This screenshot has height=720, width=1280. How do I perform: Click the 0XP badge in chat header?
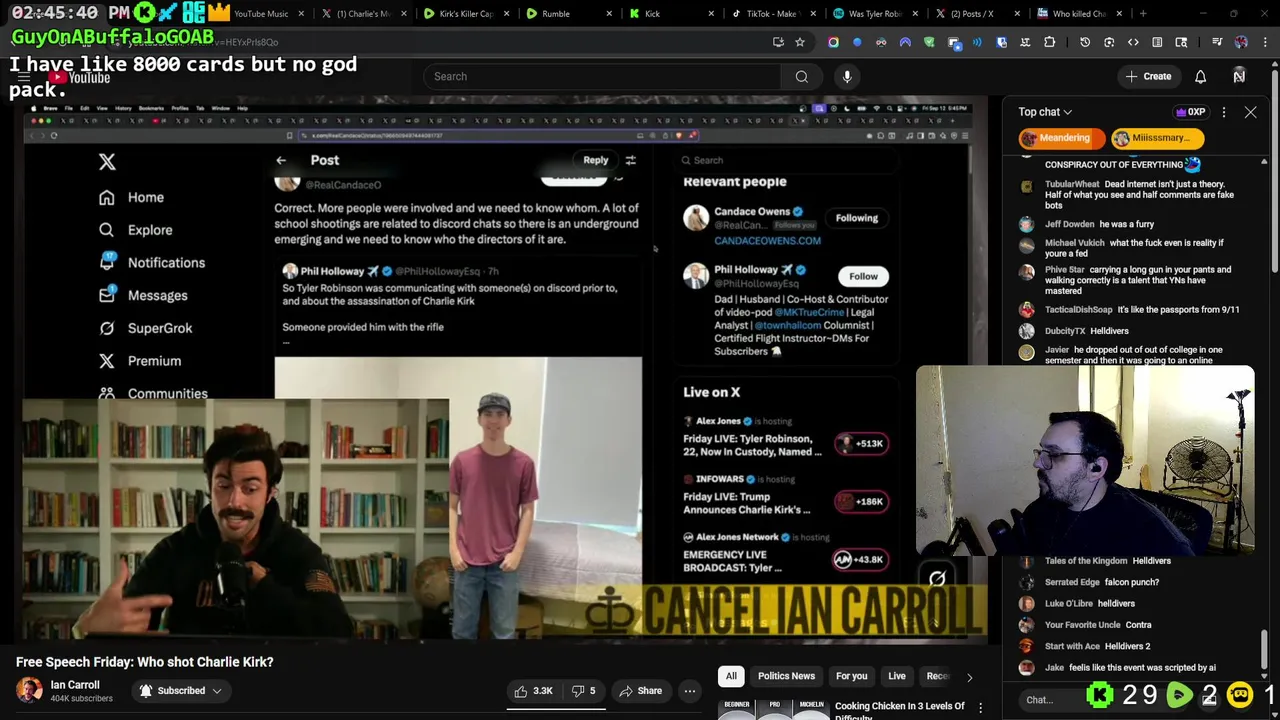(1191, 112)
